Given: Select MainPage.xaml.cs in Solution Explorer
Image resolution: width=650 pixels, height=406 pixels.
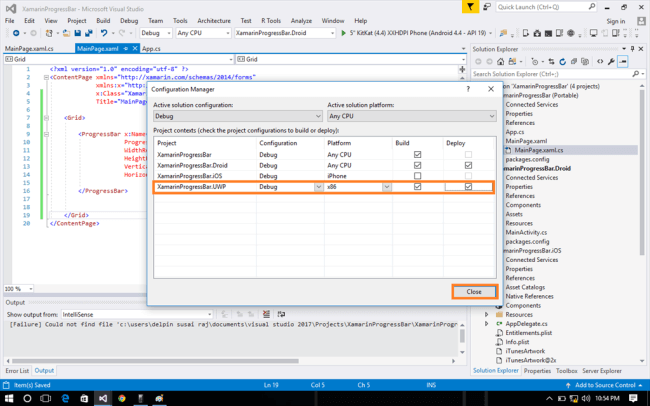Looking at the screenshot, I should pos(538,149).
